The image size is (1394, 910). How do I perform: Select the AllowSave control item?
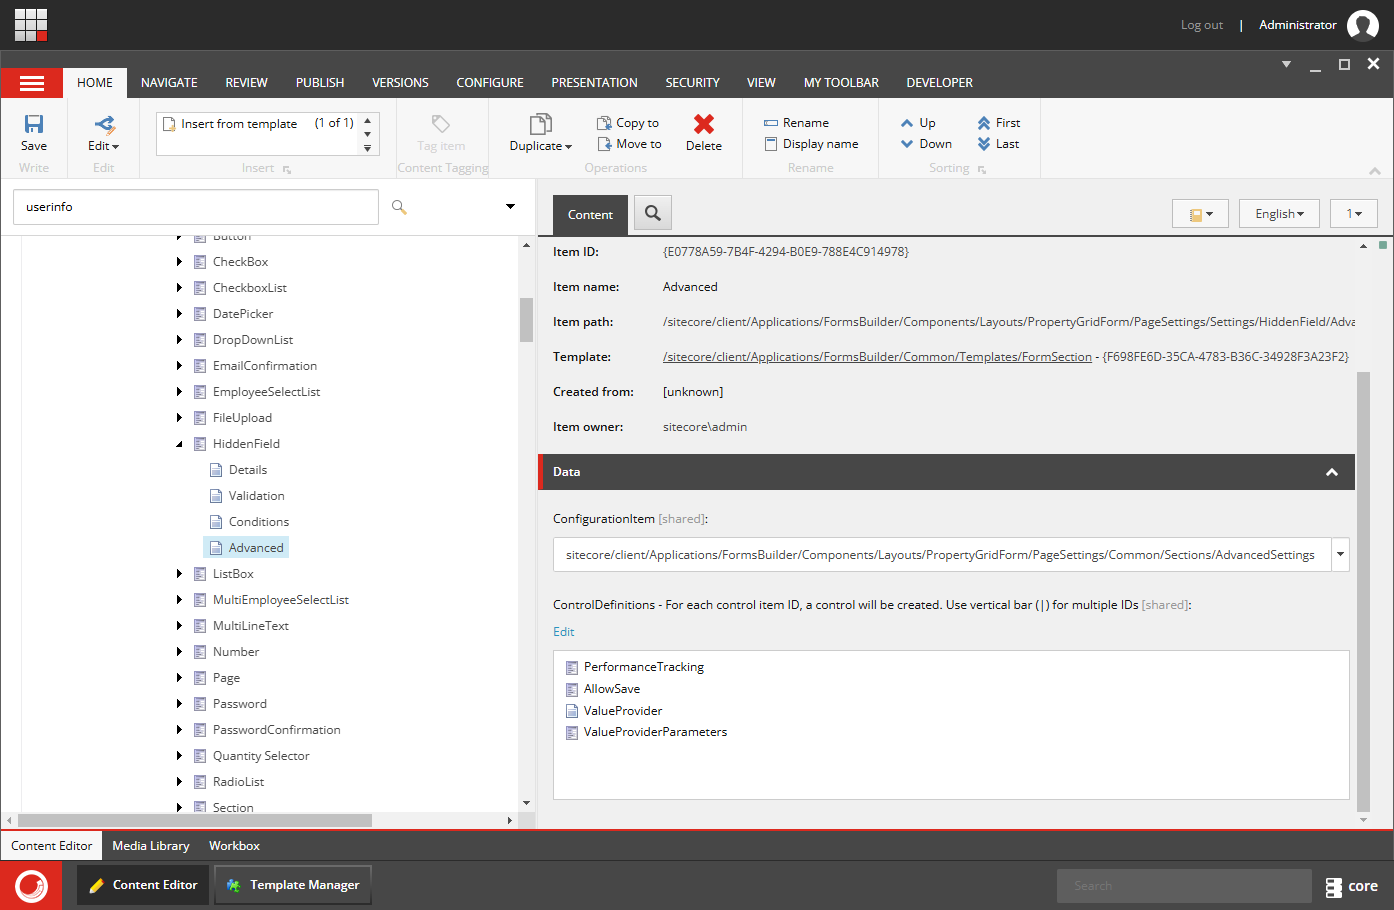(x=603, y=689)
